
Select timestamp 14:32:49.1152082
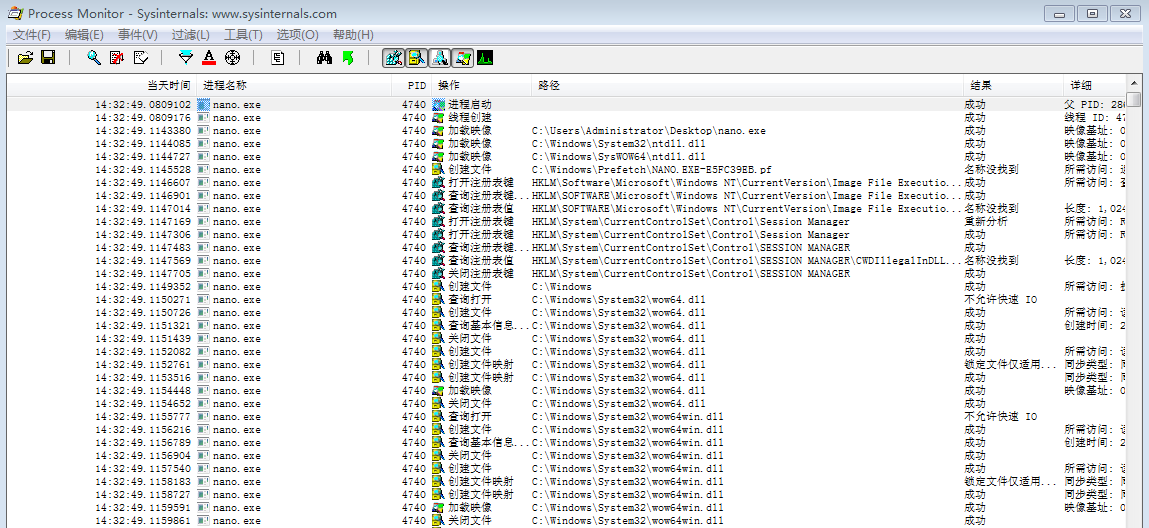point(143,352)
